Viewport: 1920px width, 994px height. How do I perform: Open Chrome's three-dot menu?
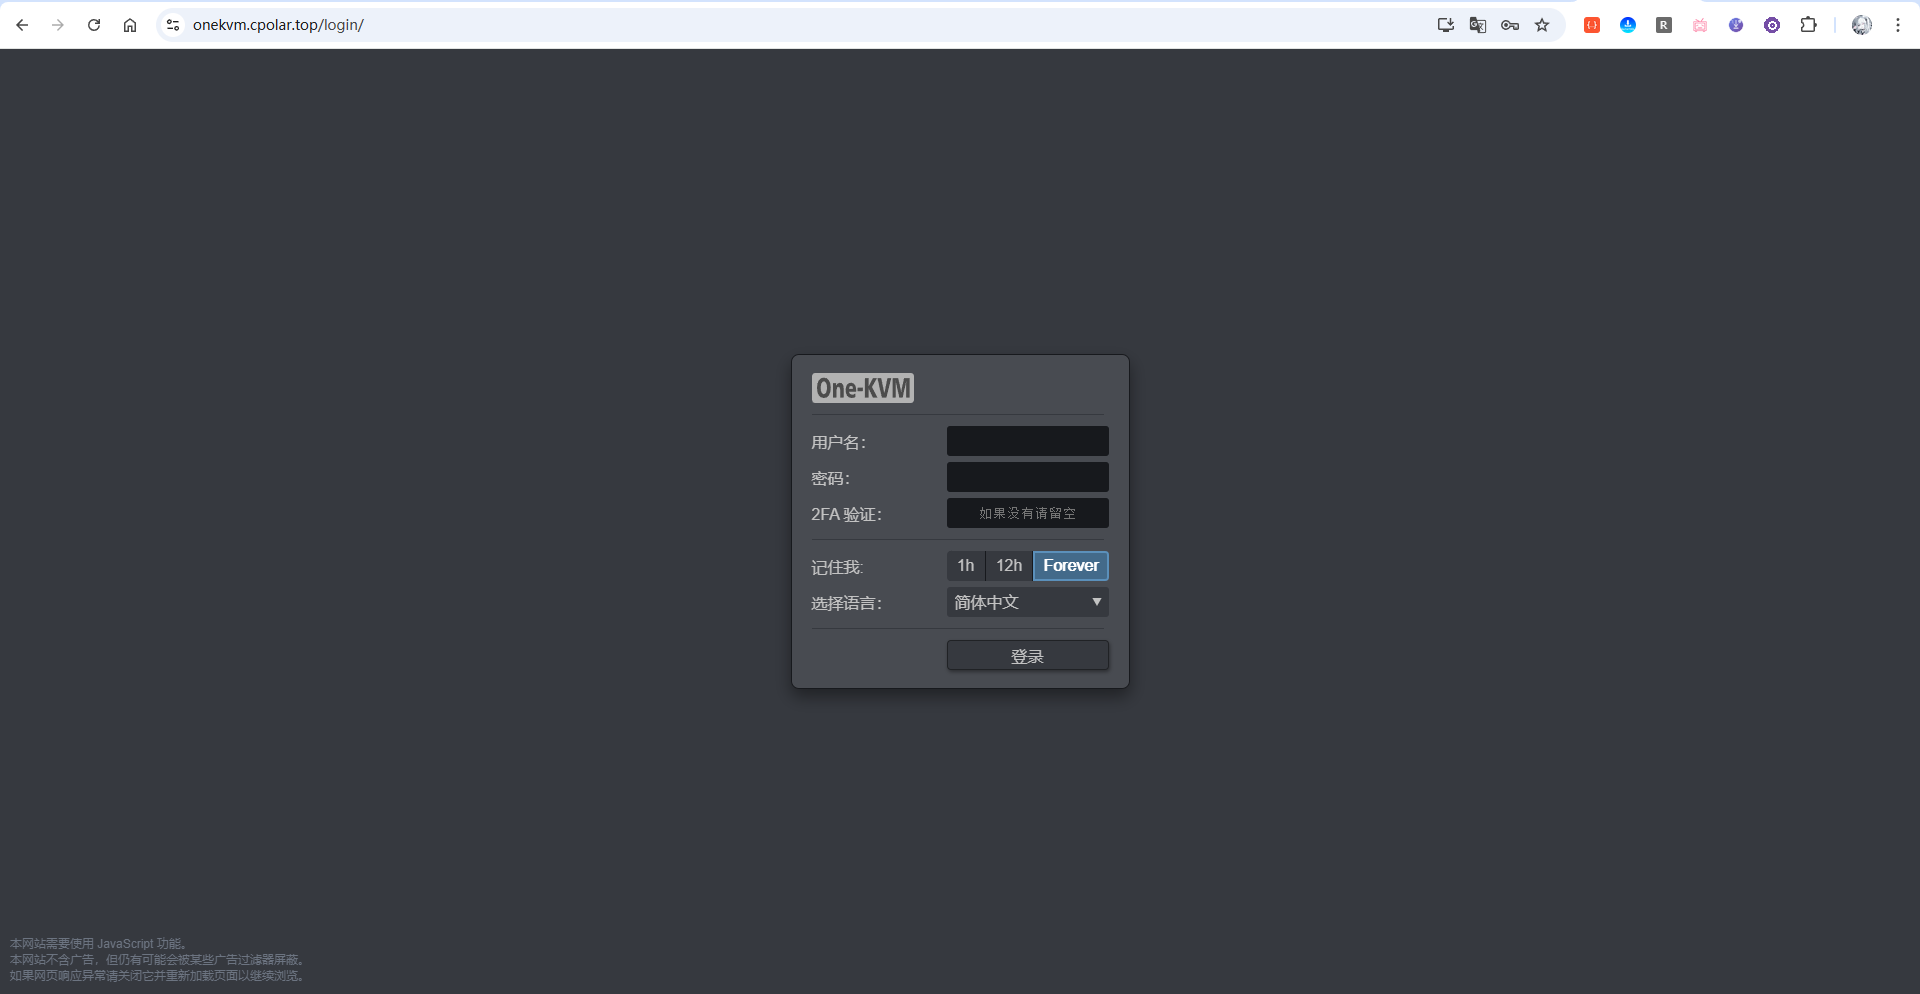[x=1899, y=25]
